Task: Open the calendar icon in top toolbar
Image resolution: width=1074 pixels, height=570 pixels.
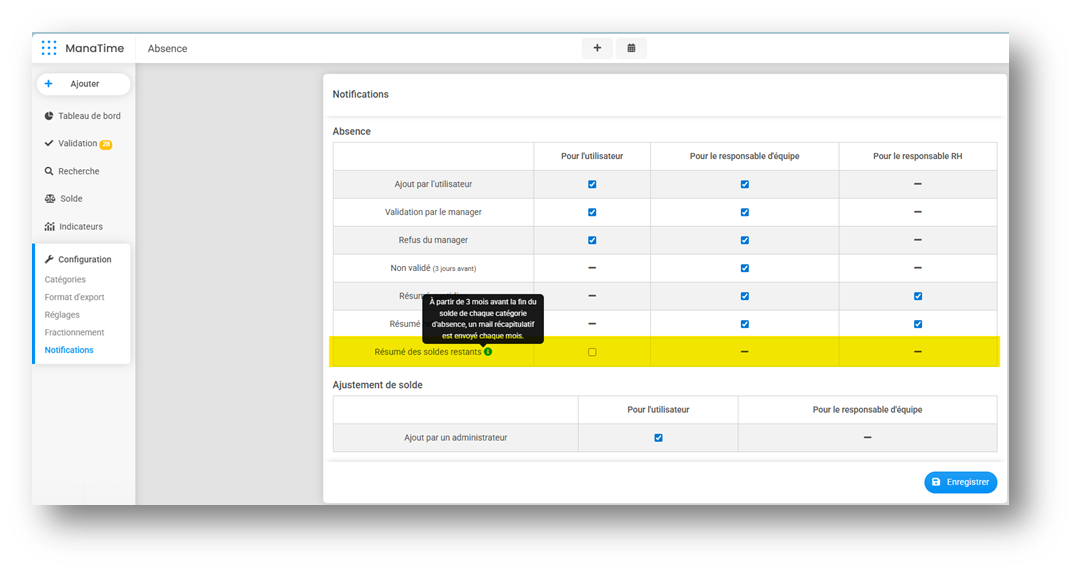Action: (631, 48)
